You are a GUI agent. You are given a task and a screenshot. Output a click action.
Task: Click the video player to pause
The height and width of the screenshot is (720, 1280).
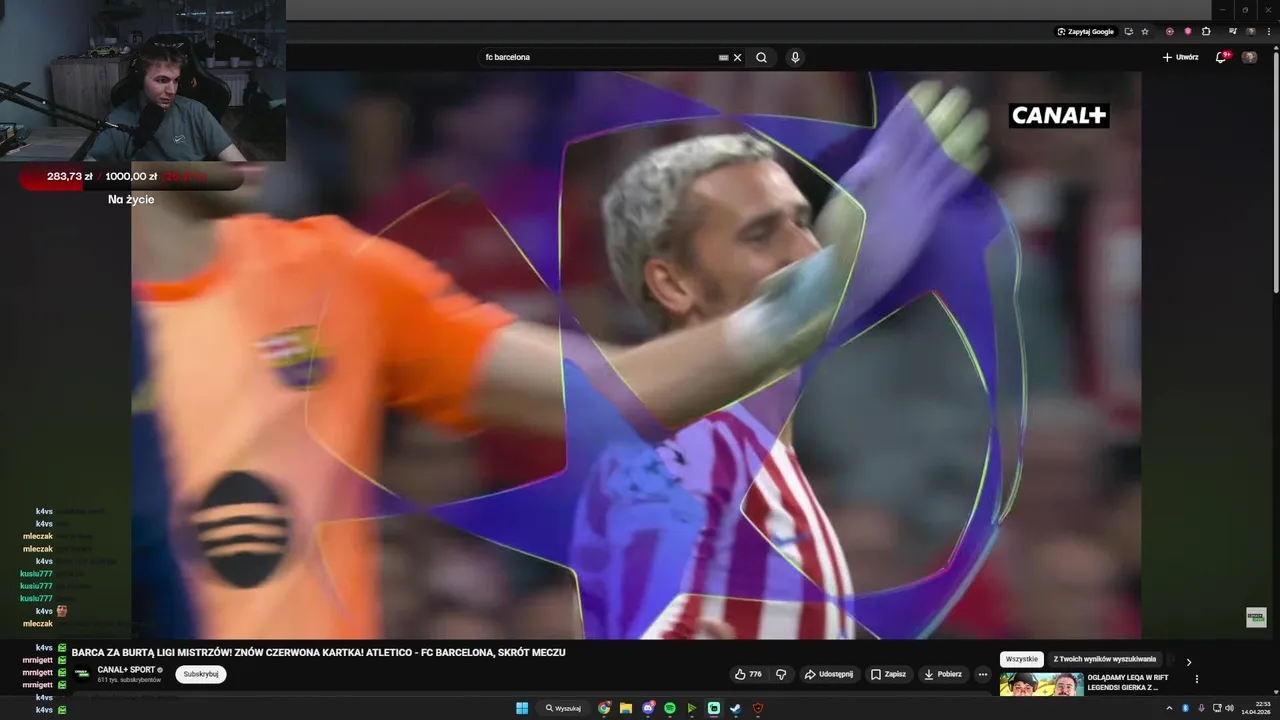coord(636,355)
